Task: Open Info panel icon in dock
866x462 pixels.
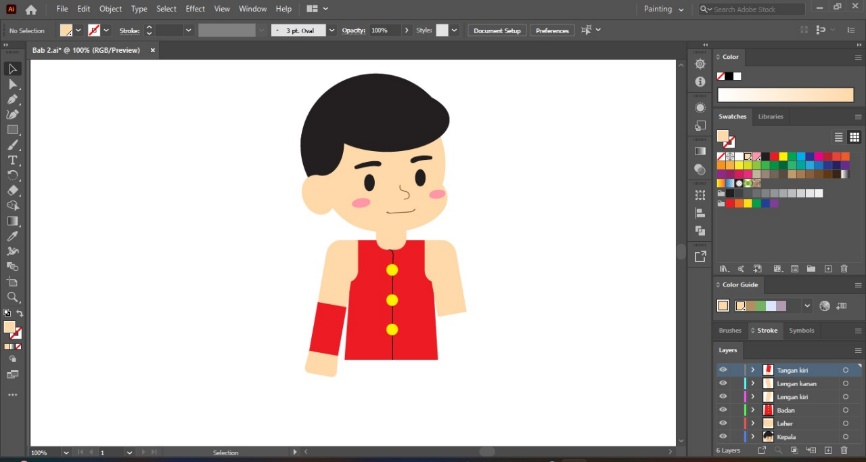Action: pyautogui.click(x=700, y=82)
